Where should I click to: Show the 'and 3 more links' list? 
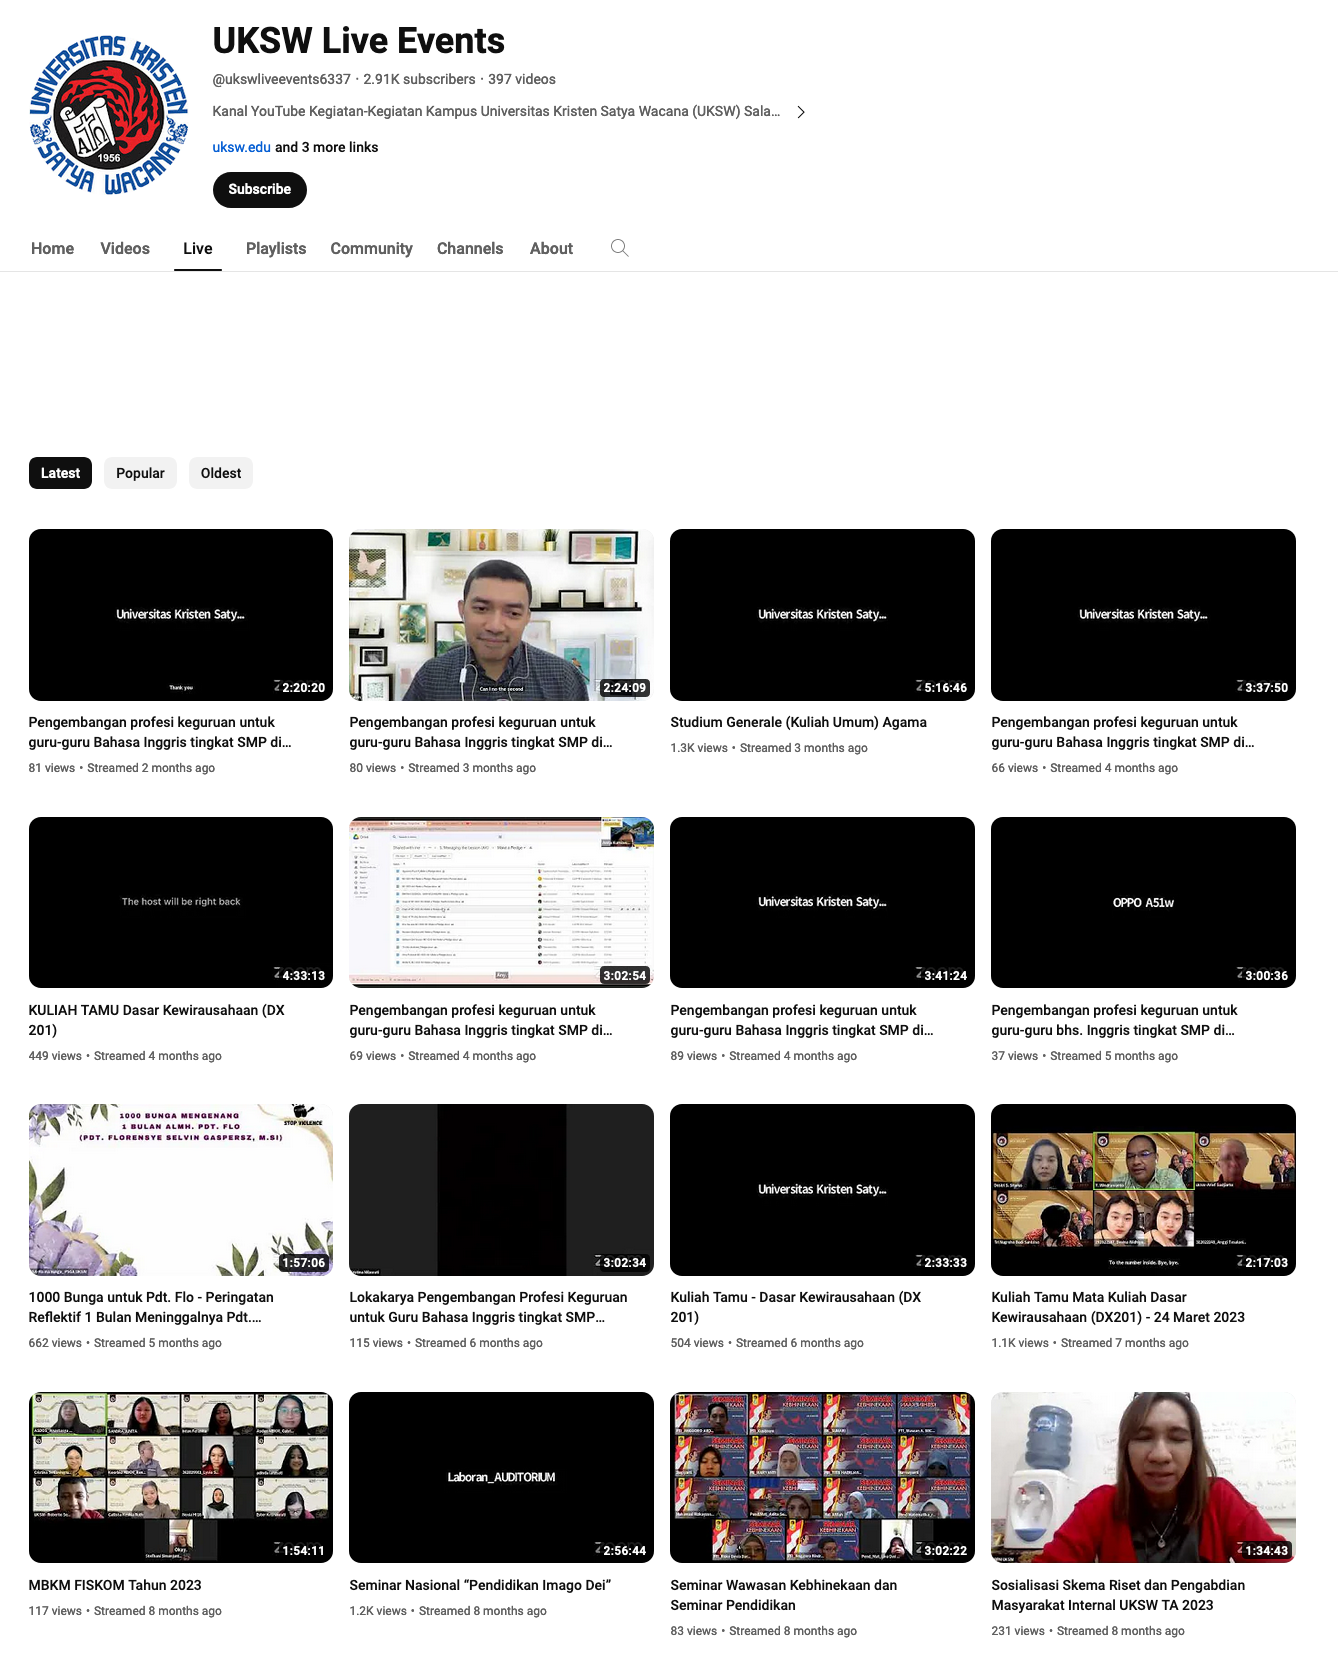coord(326,147)
